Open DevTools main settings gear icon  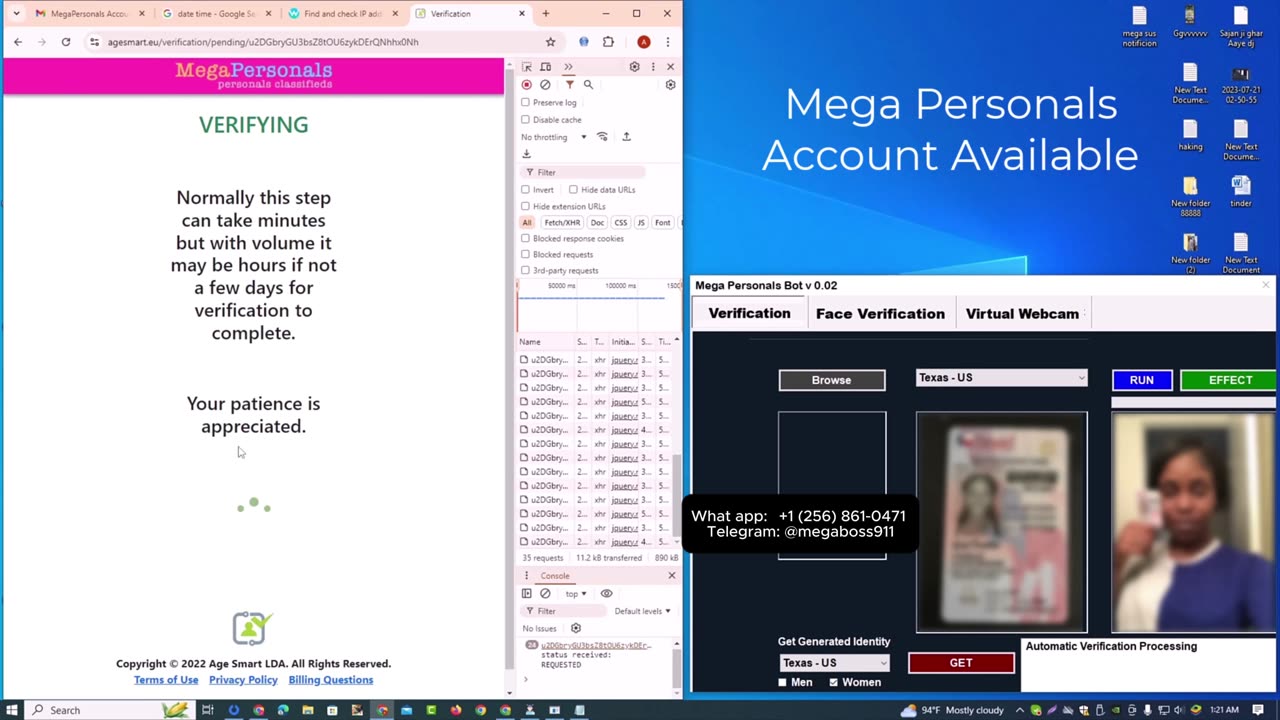tap(634, 67)
